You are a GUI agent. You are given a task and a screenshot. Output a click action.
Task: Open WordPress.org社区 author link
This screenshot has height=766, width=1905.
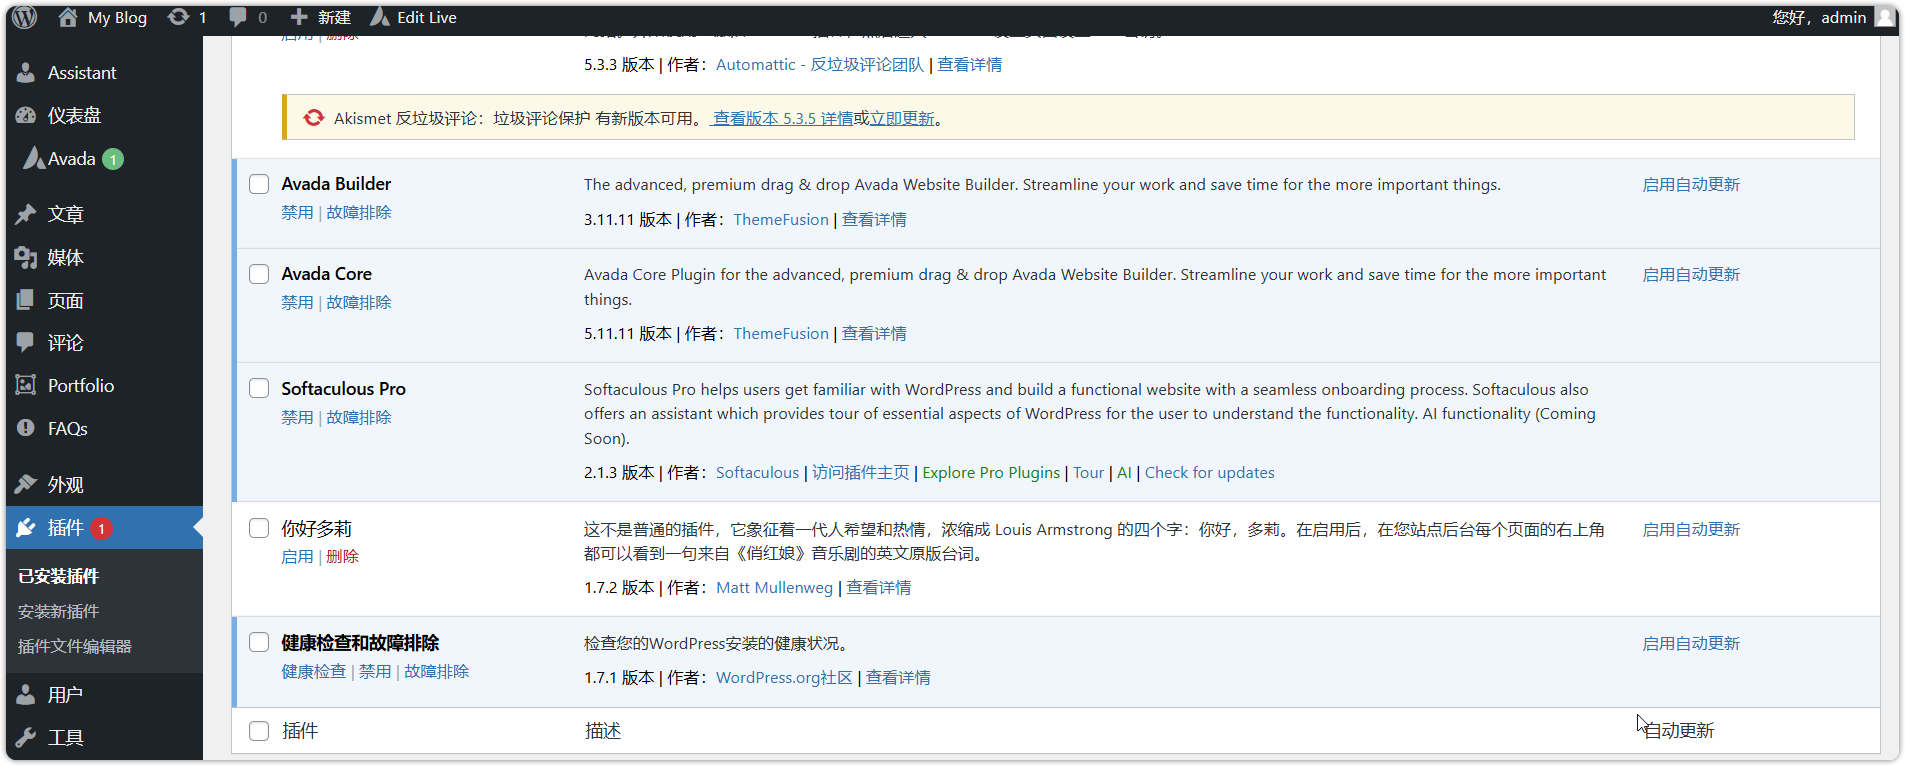pos(784,677)
